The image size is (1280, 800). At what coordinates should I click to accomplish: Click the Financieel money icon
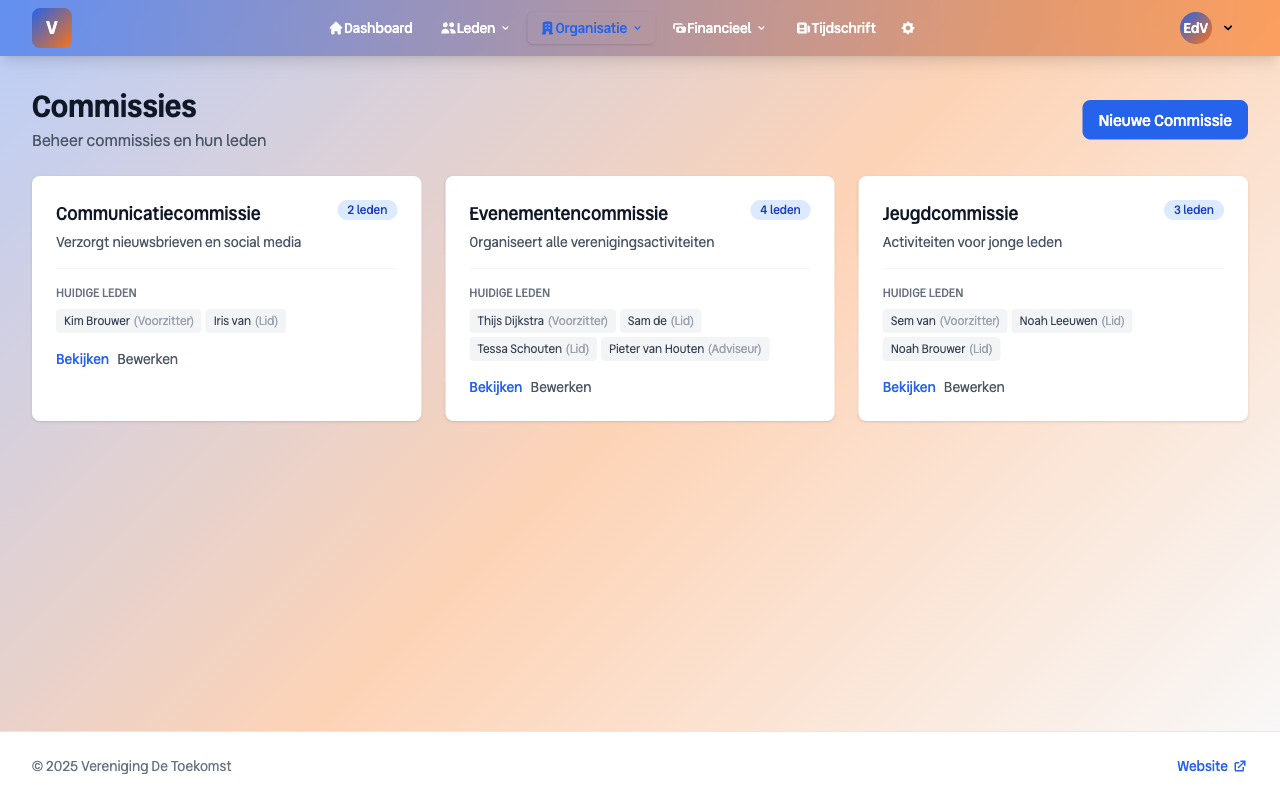click(x=679, y=28)
